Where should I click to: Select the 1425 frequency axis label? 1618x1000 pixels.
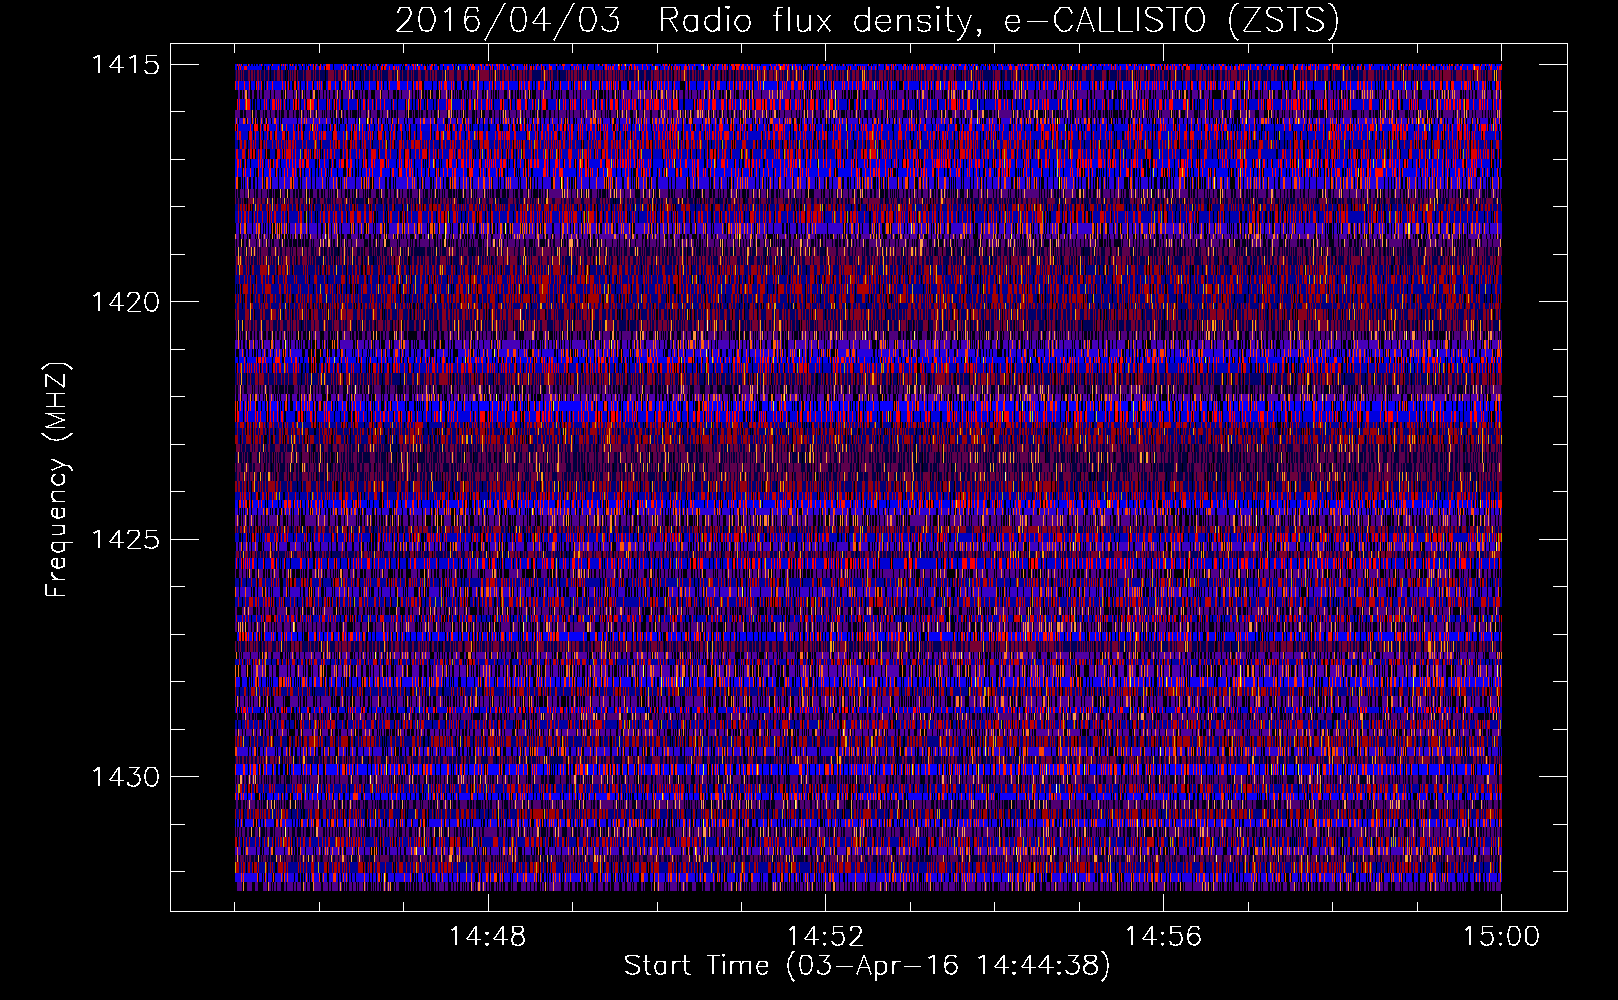125,540
